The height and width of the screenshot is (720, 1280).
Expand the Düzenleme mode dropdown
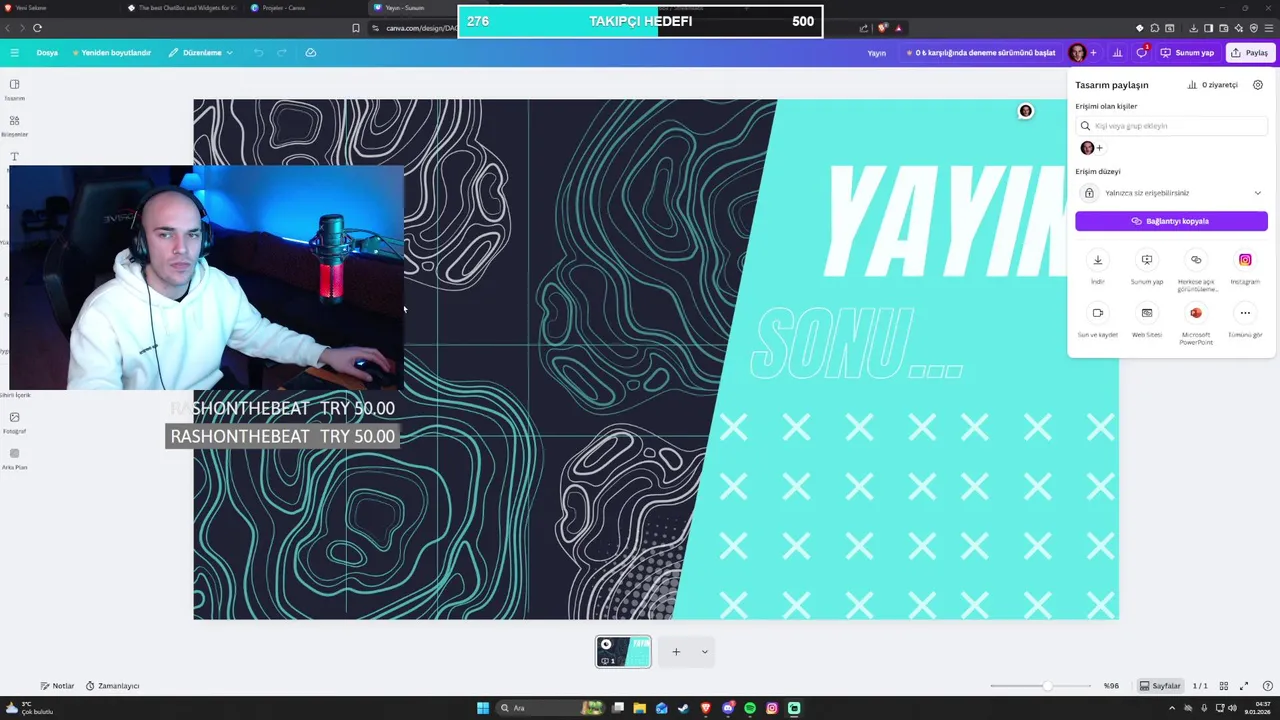pos(201,53)
